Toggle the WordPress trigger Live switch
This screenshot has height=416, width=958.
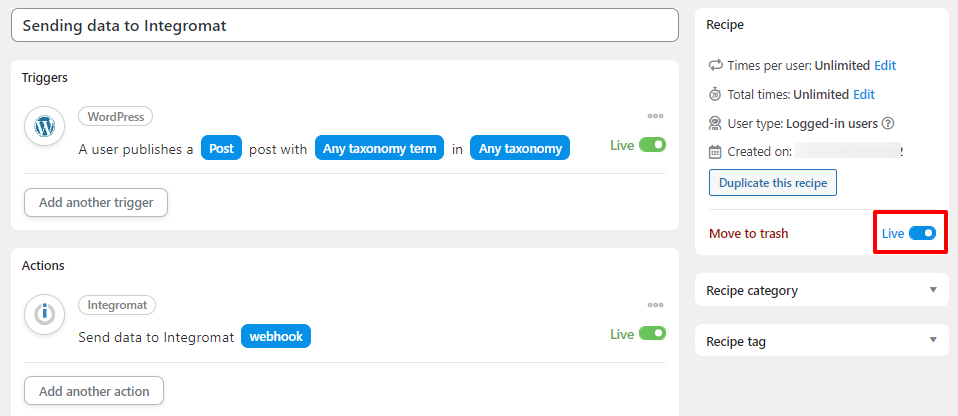(x=653, y=145)
